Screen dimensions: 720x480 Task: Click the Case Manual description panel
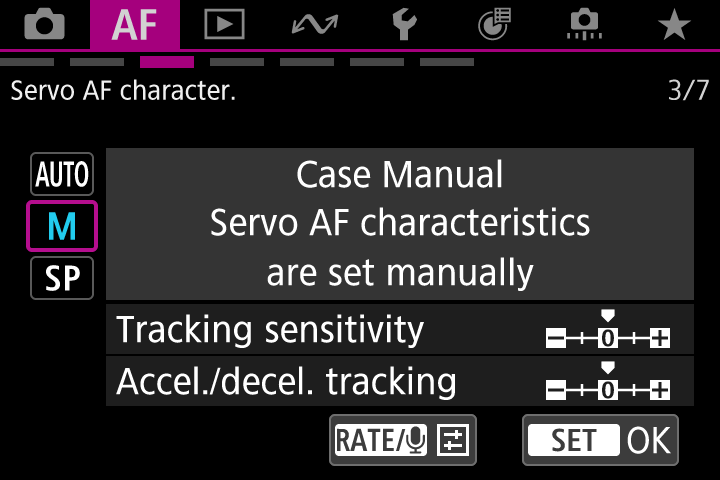pyautogui.click(x=399, y=223)
